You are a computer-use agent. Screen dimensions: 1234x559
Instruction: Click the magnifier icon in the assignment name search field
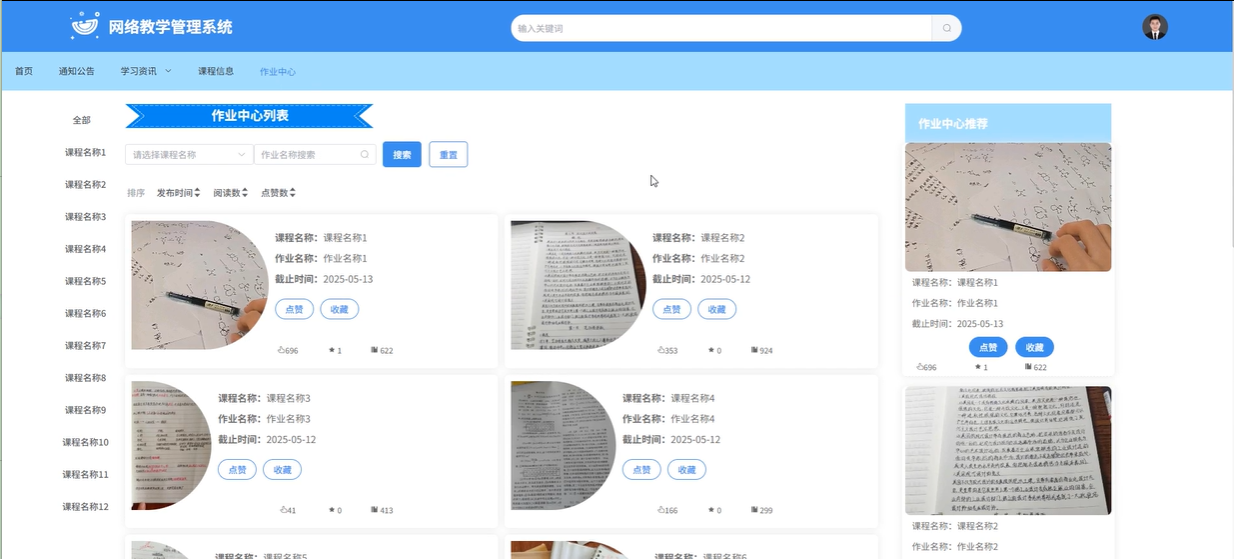click(x=366, y=154)
